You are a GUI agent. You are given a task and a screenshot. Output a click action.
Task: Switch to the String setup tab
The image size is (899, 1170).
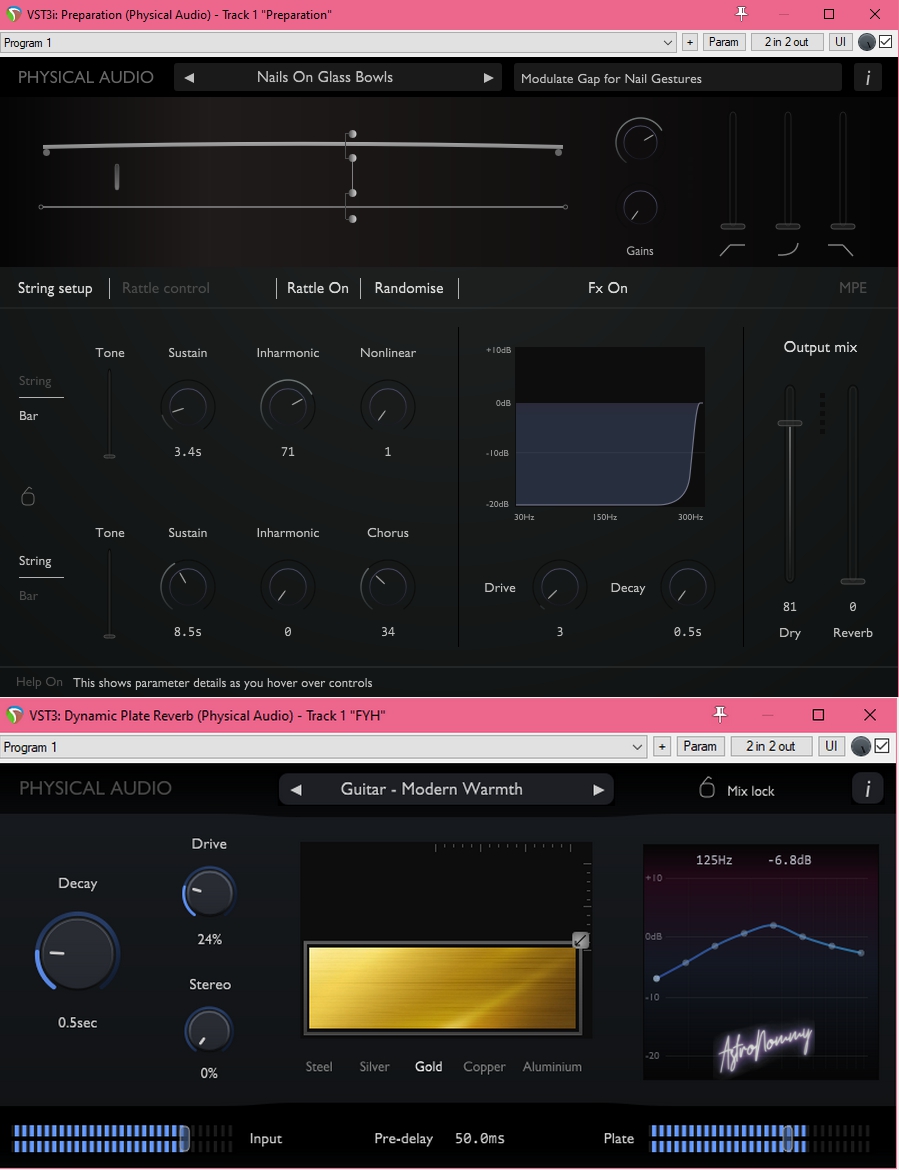click(55, 288)
